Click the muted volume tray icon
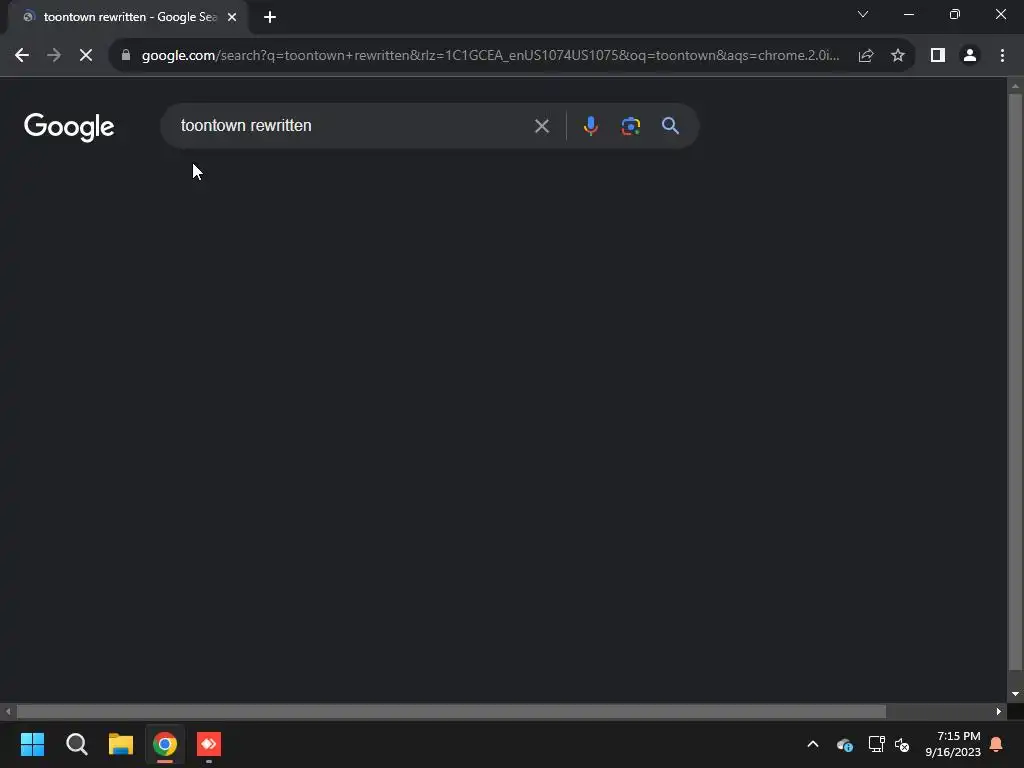 902,744
